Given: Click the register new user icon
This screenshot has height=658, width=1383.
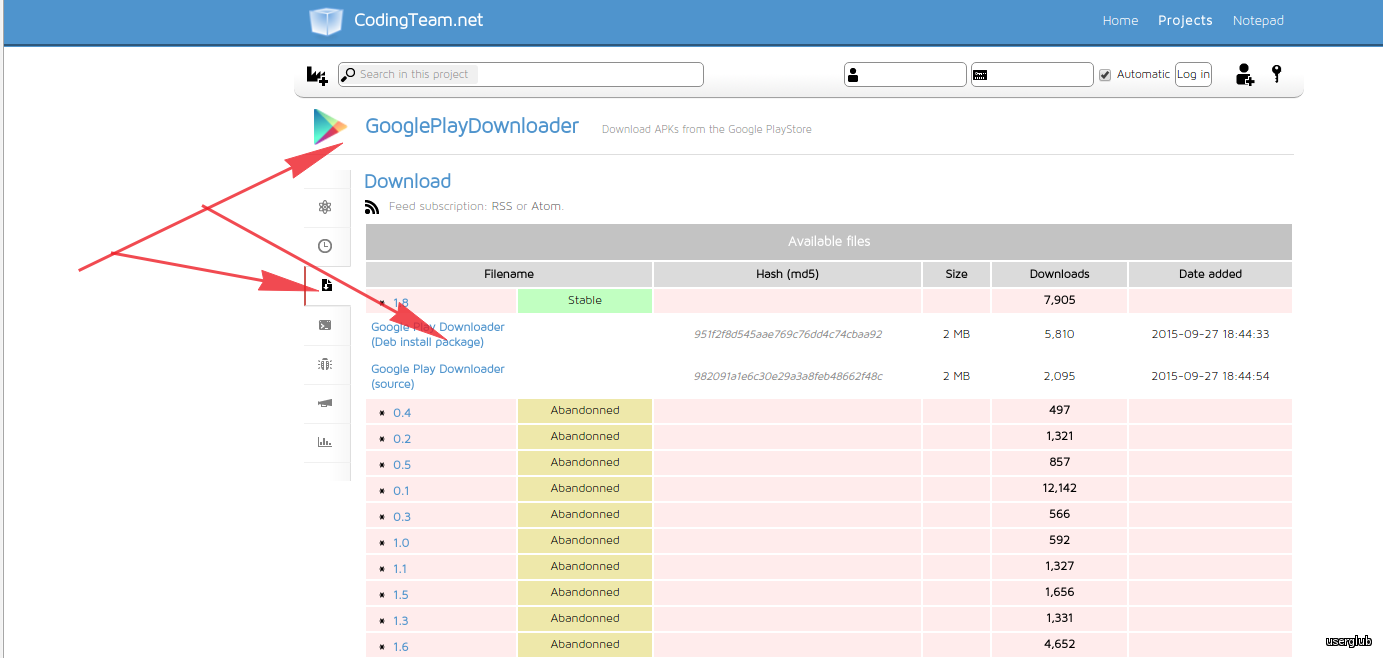Looking at the screenshot, I should (x=1245, y=74).
